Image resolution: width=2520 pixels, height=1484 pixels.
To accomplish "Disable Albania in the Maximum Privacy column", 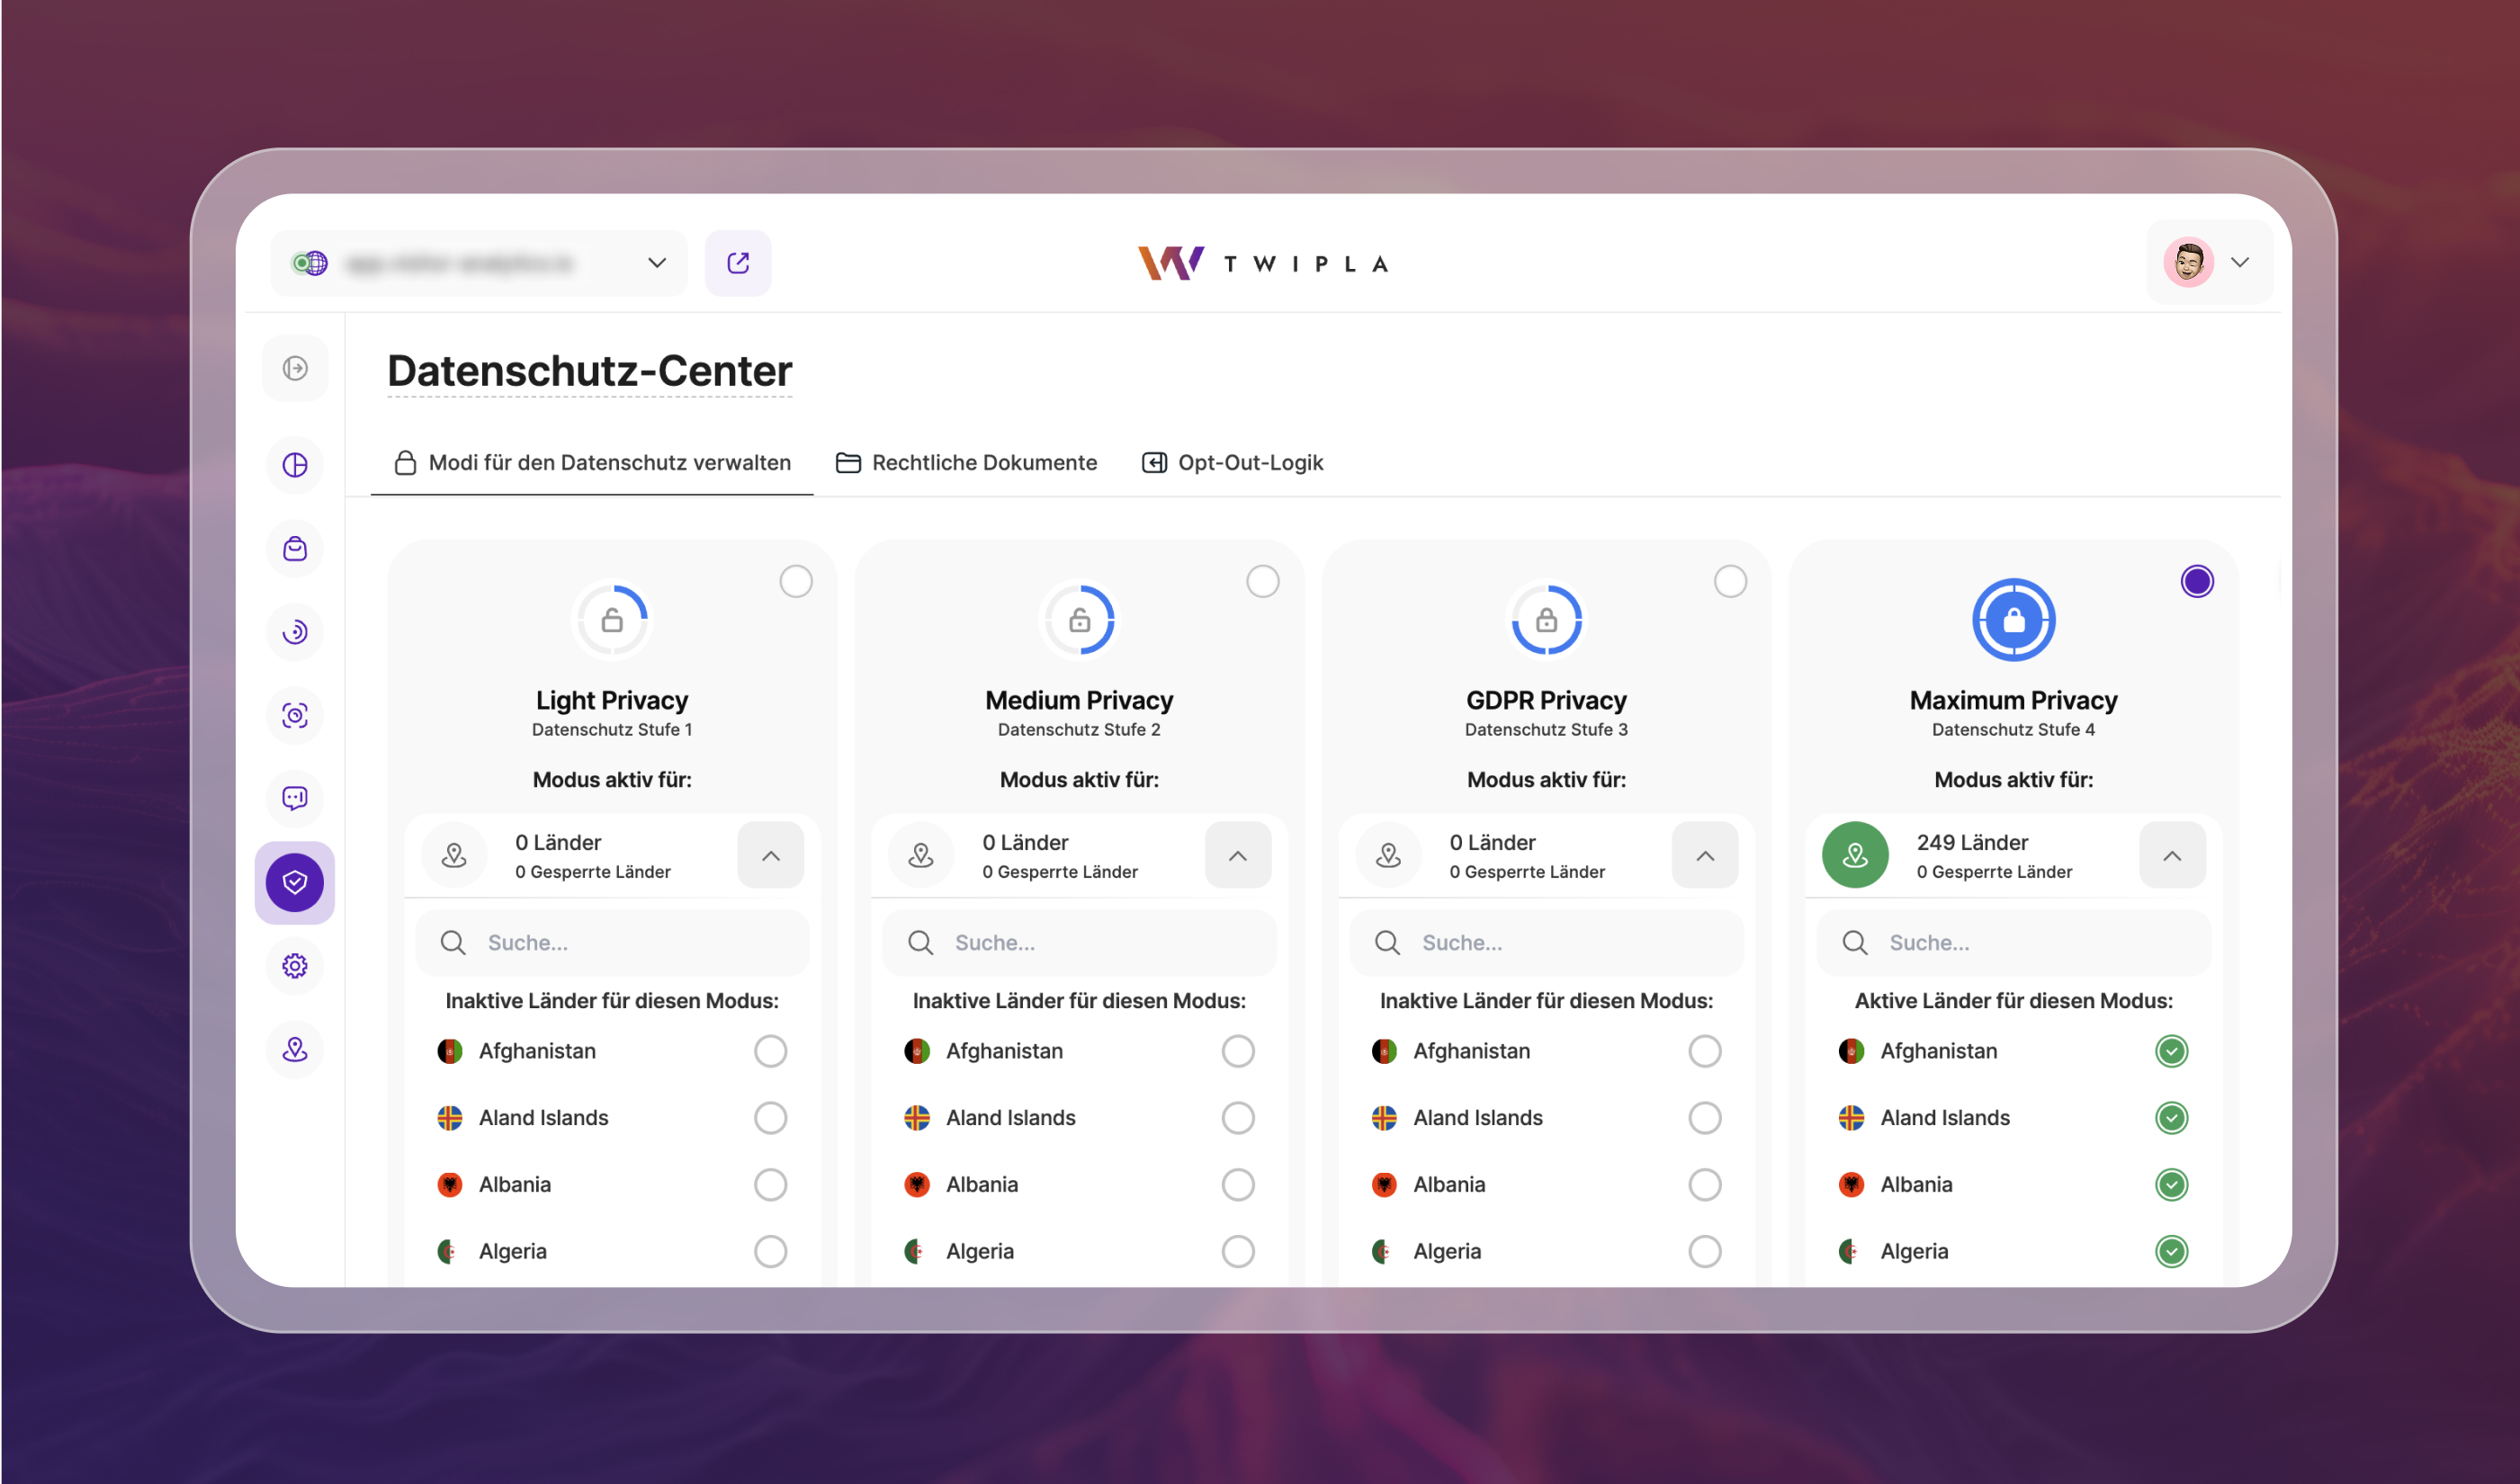I will coord(2171,1184).
